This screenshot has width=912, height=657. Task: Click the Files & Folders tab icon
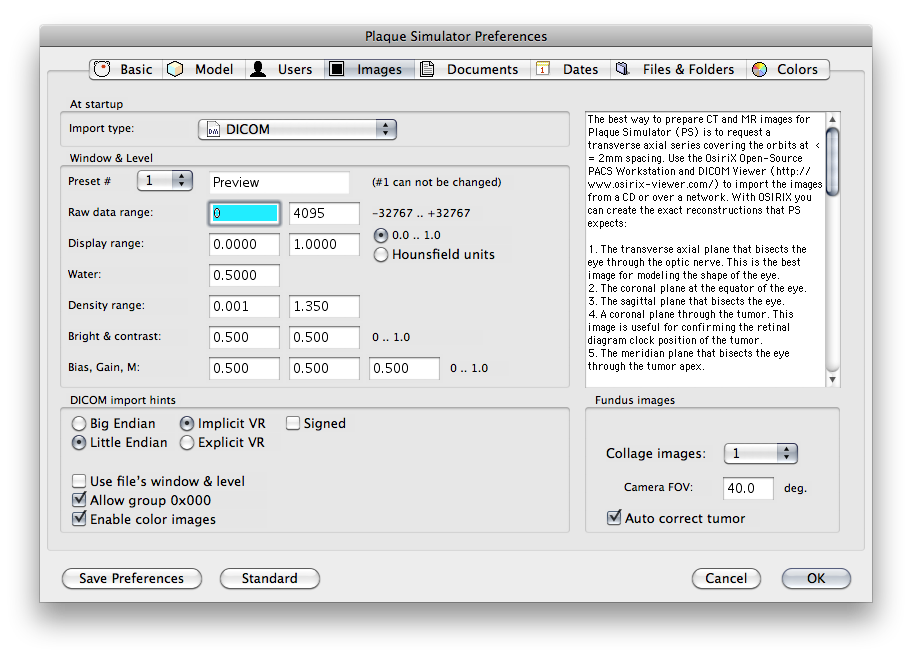[622, 69]
